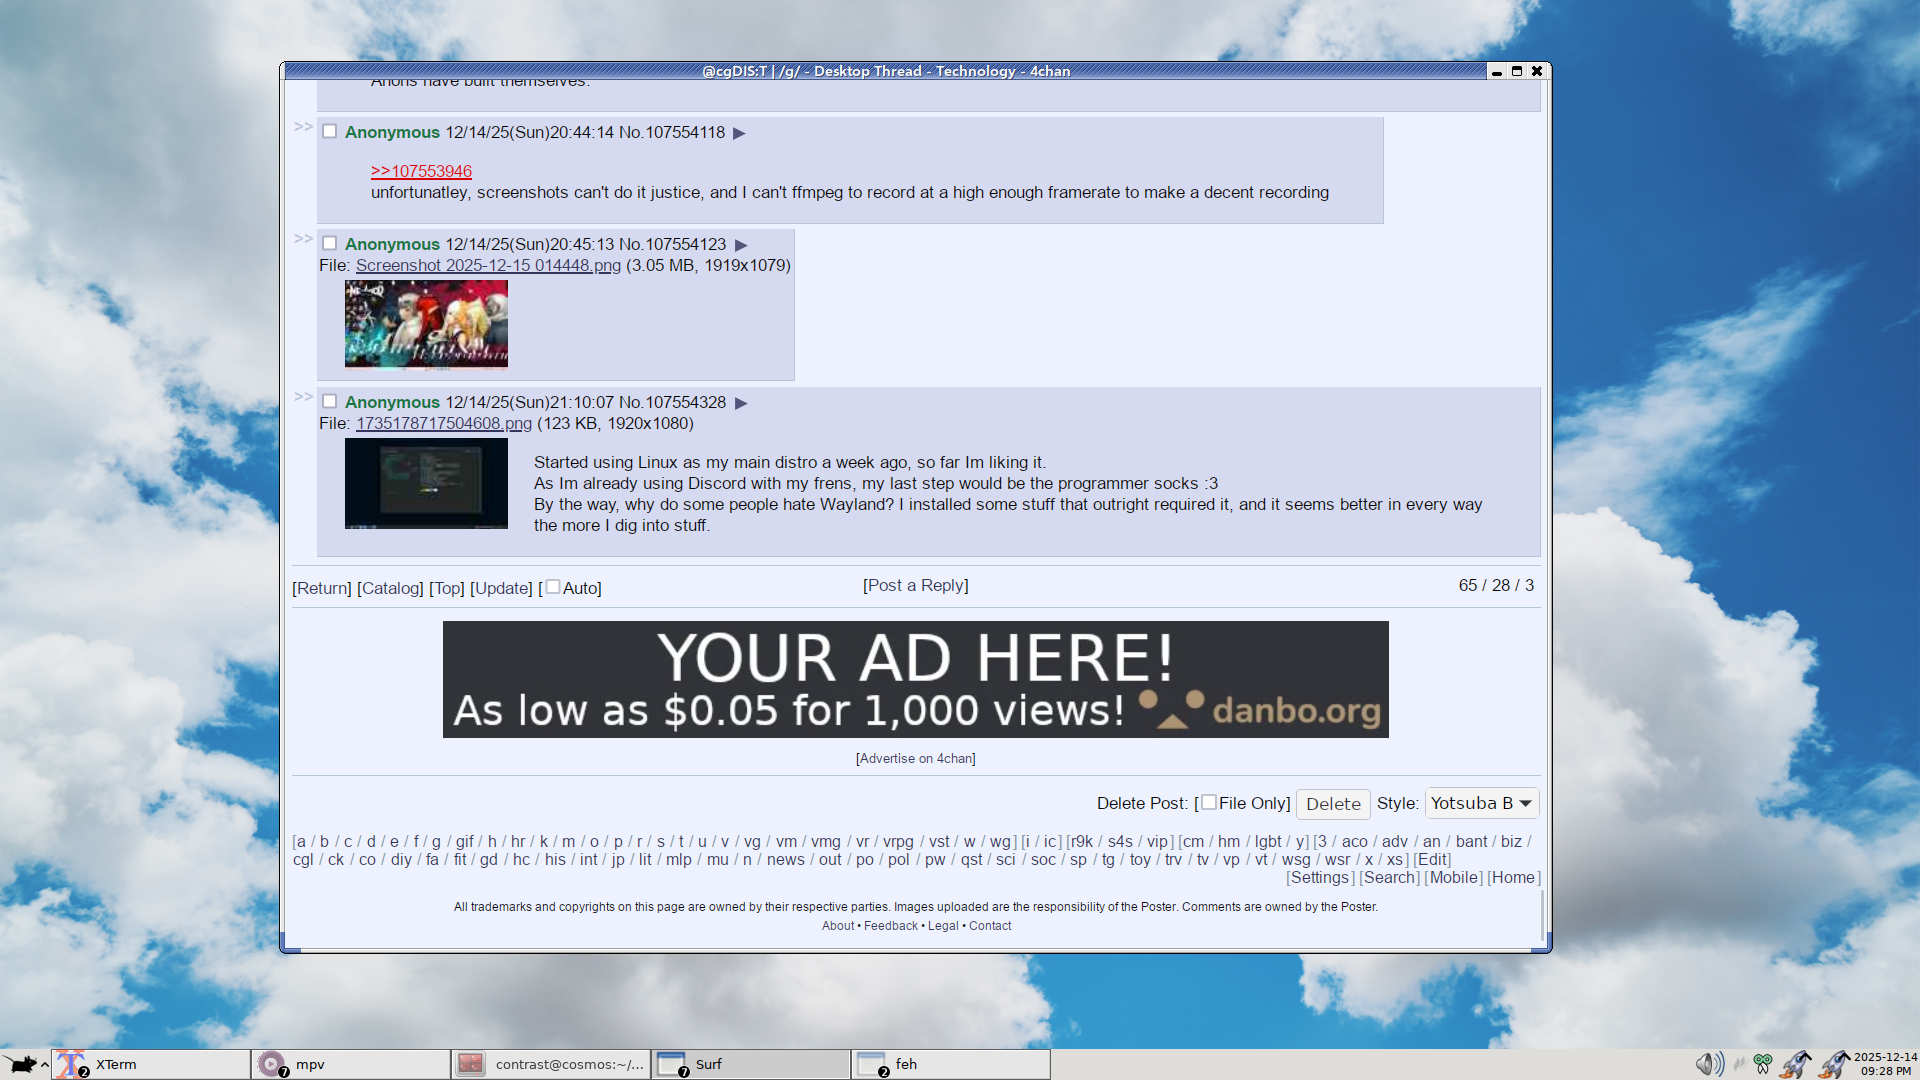The image size is (1920, 1080).
Task: Open the Catalog navigation link
Action: coord(390,588)
